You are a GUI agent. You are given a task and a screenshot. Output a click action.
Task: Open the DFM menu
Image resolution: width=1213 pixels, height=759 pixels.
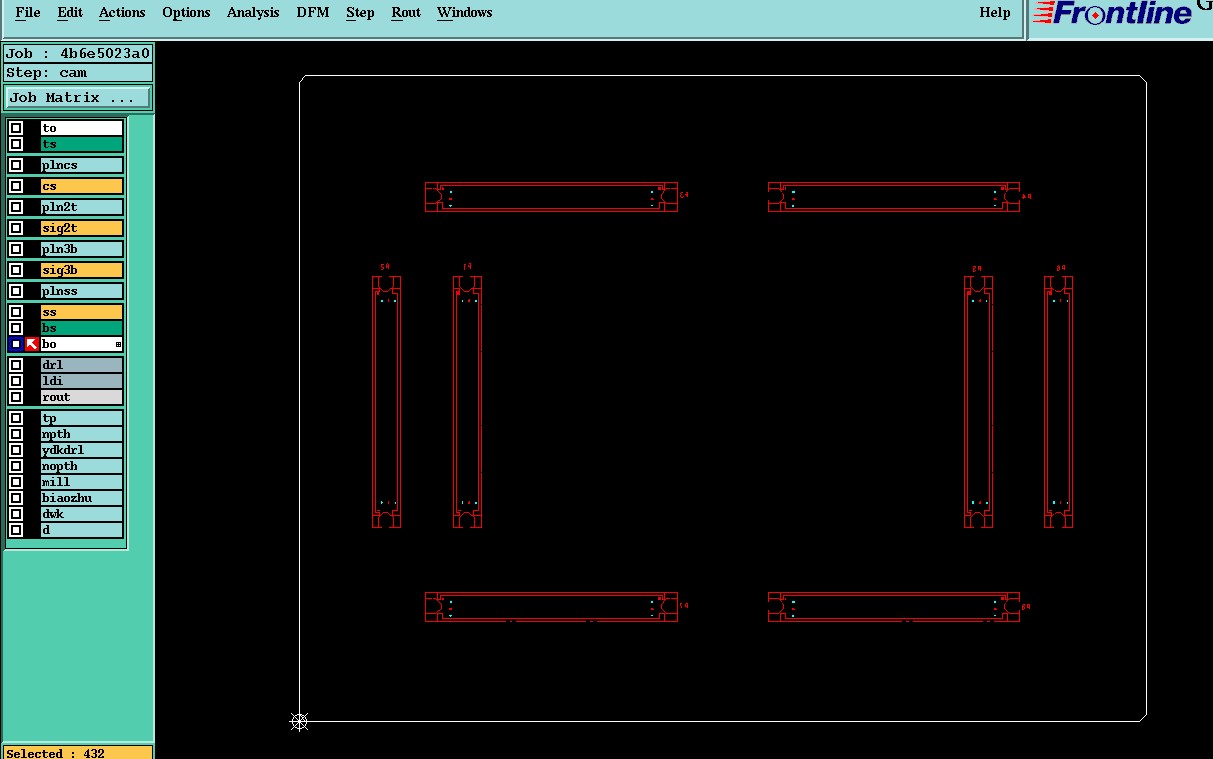click(x=313, y=13)
